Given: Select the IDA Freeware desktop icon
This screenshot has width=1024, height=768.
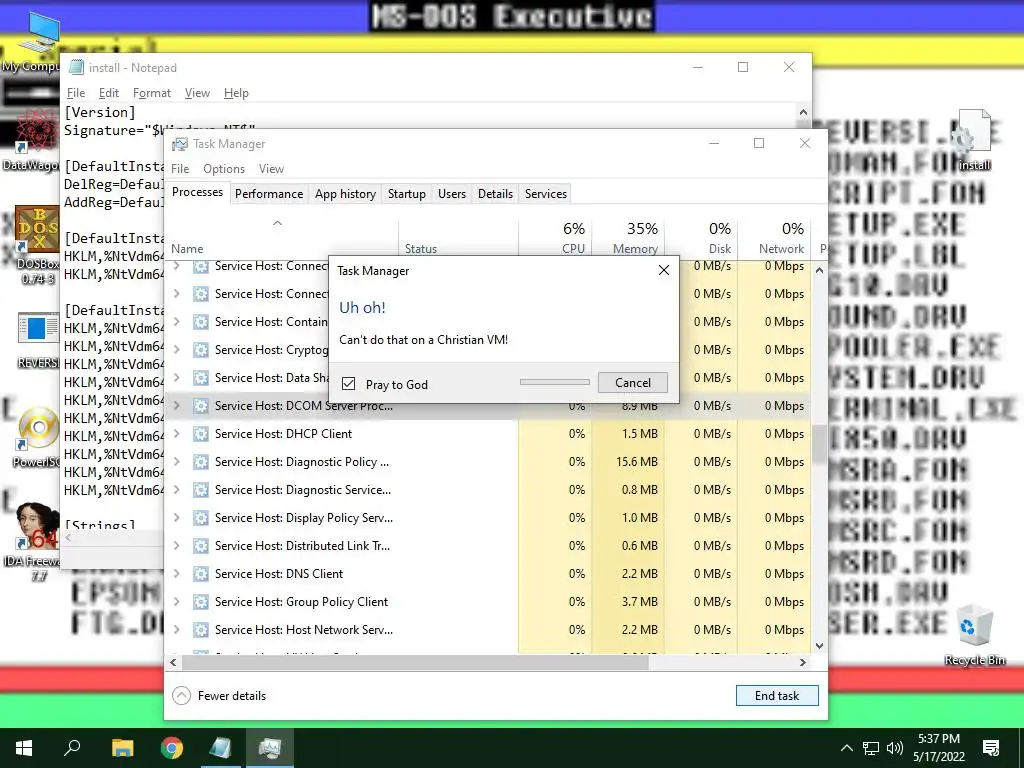Looking at the screenshot, I should 33,542.
